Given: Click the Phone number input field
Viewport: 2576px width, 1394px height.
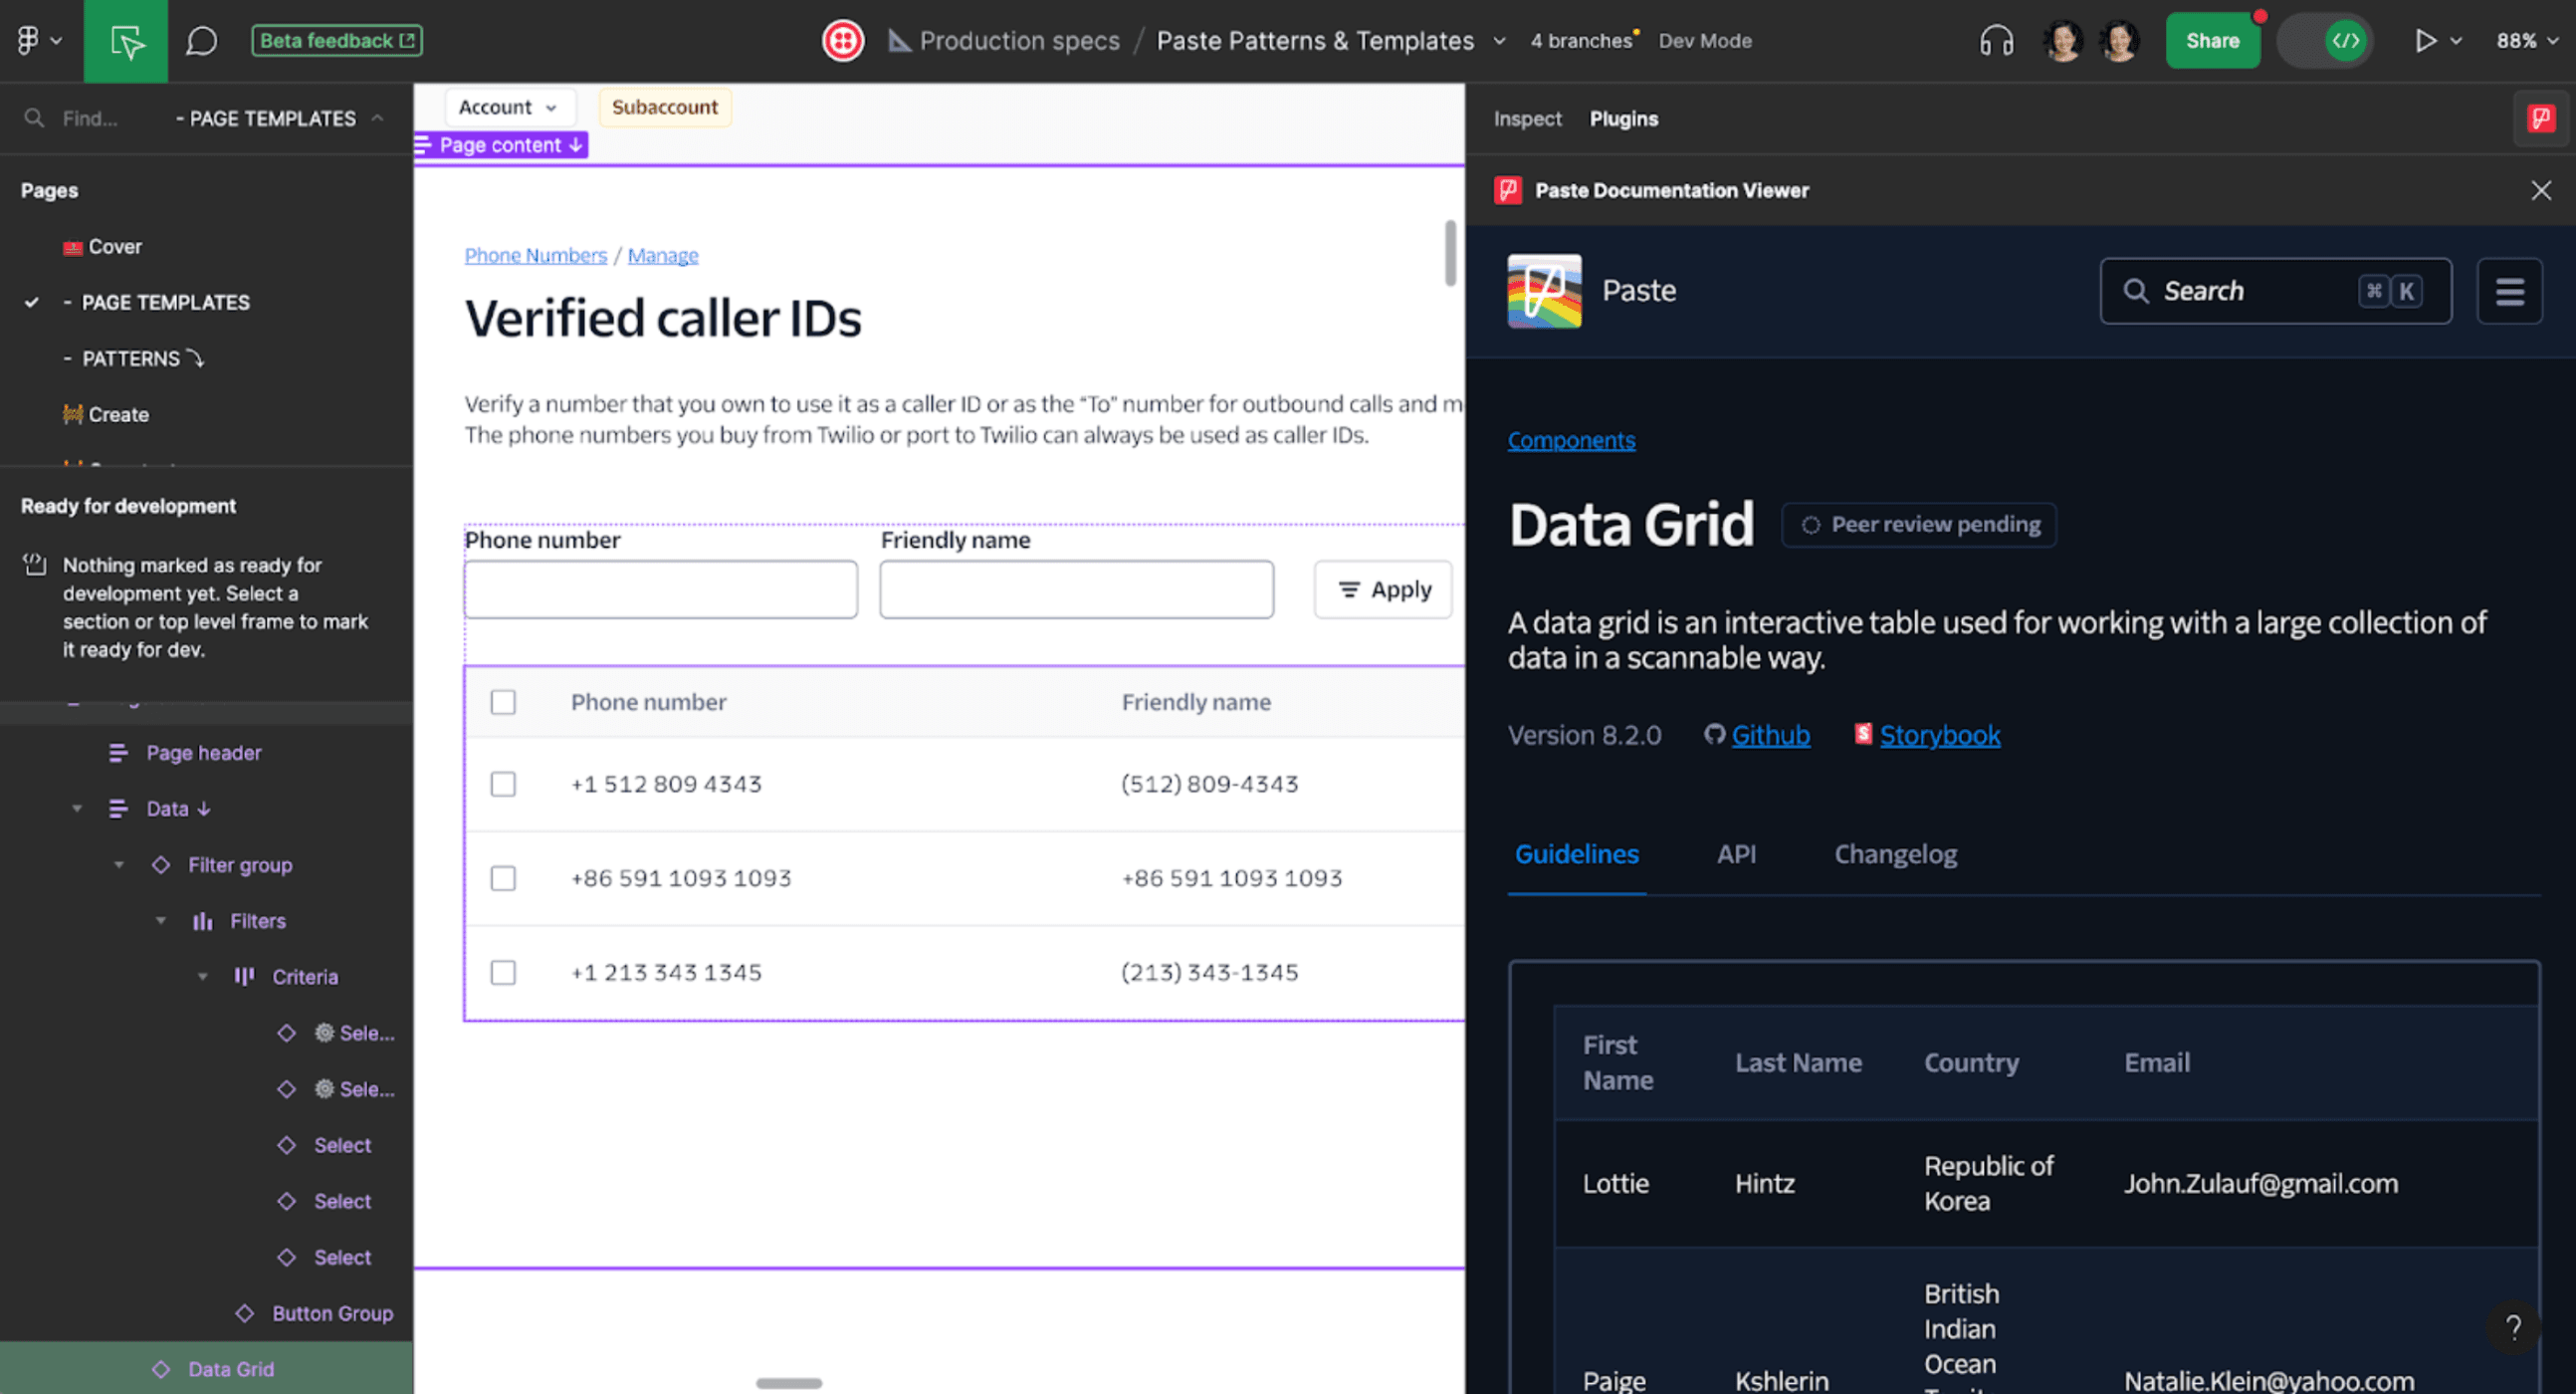Looking at the screenshot, I should [659, 588].
